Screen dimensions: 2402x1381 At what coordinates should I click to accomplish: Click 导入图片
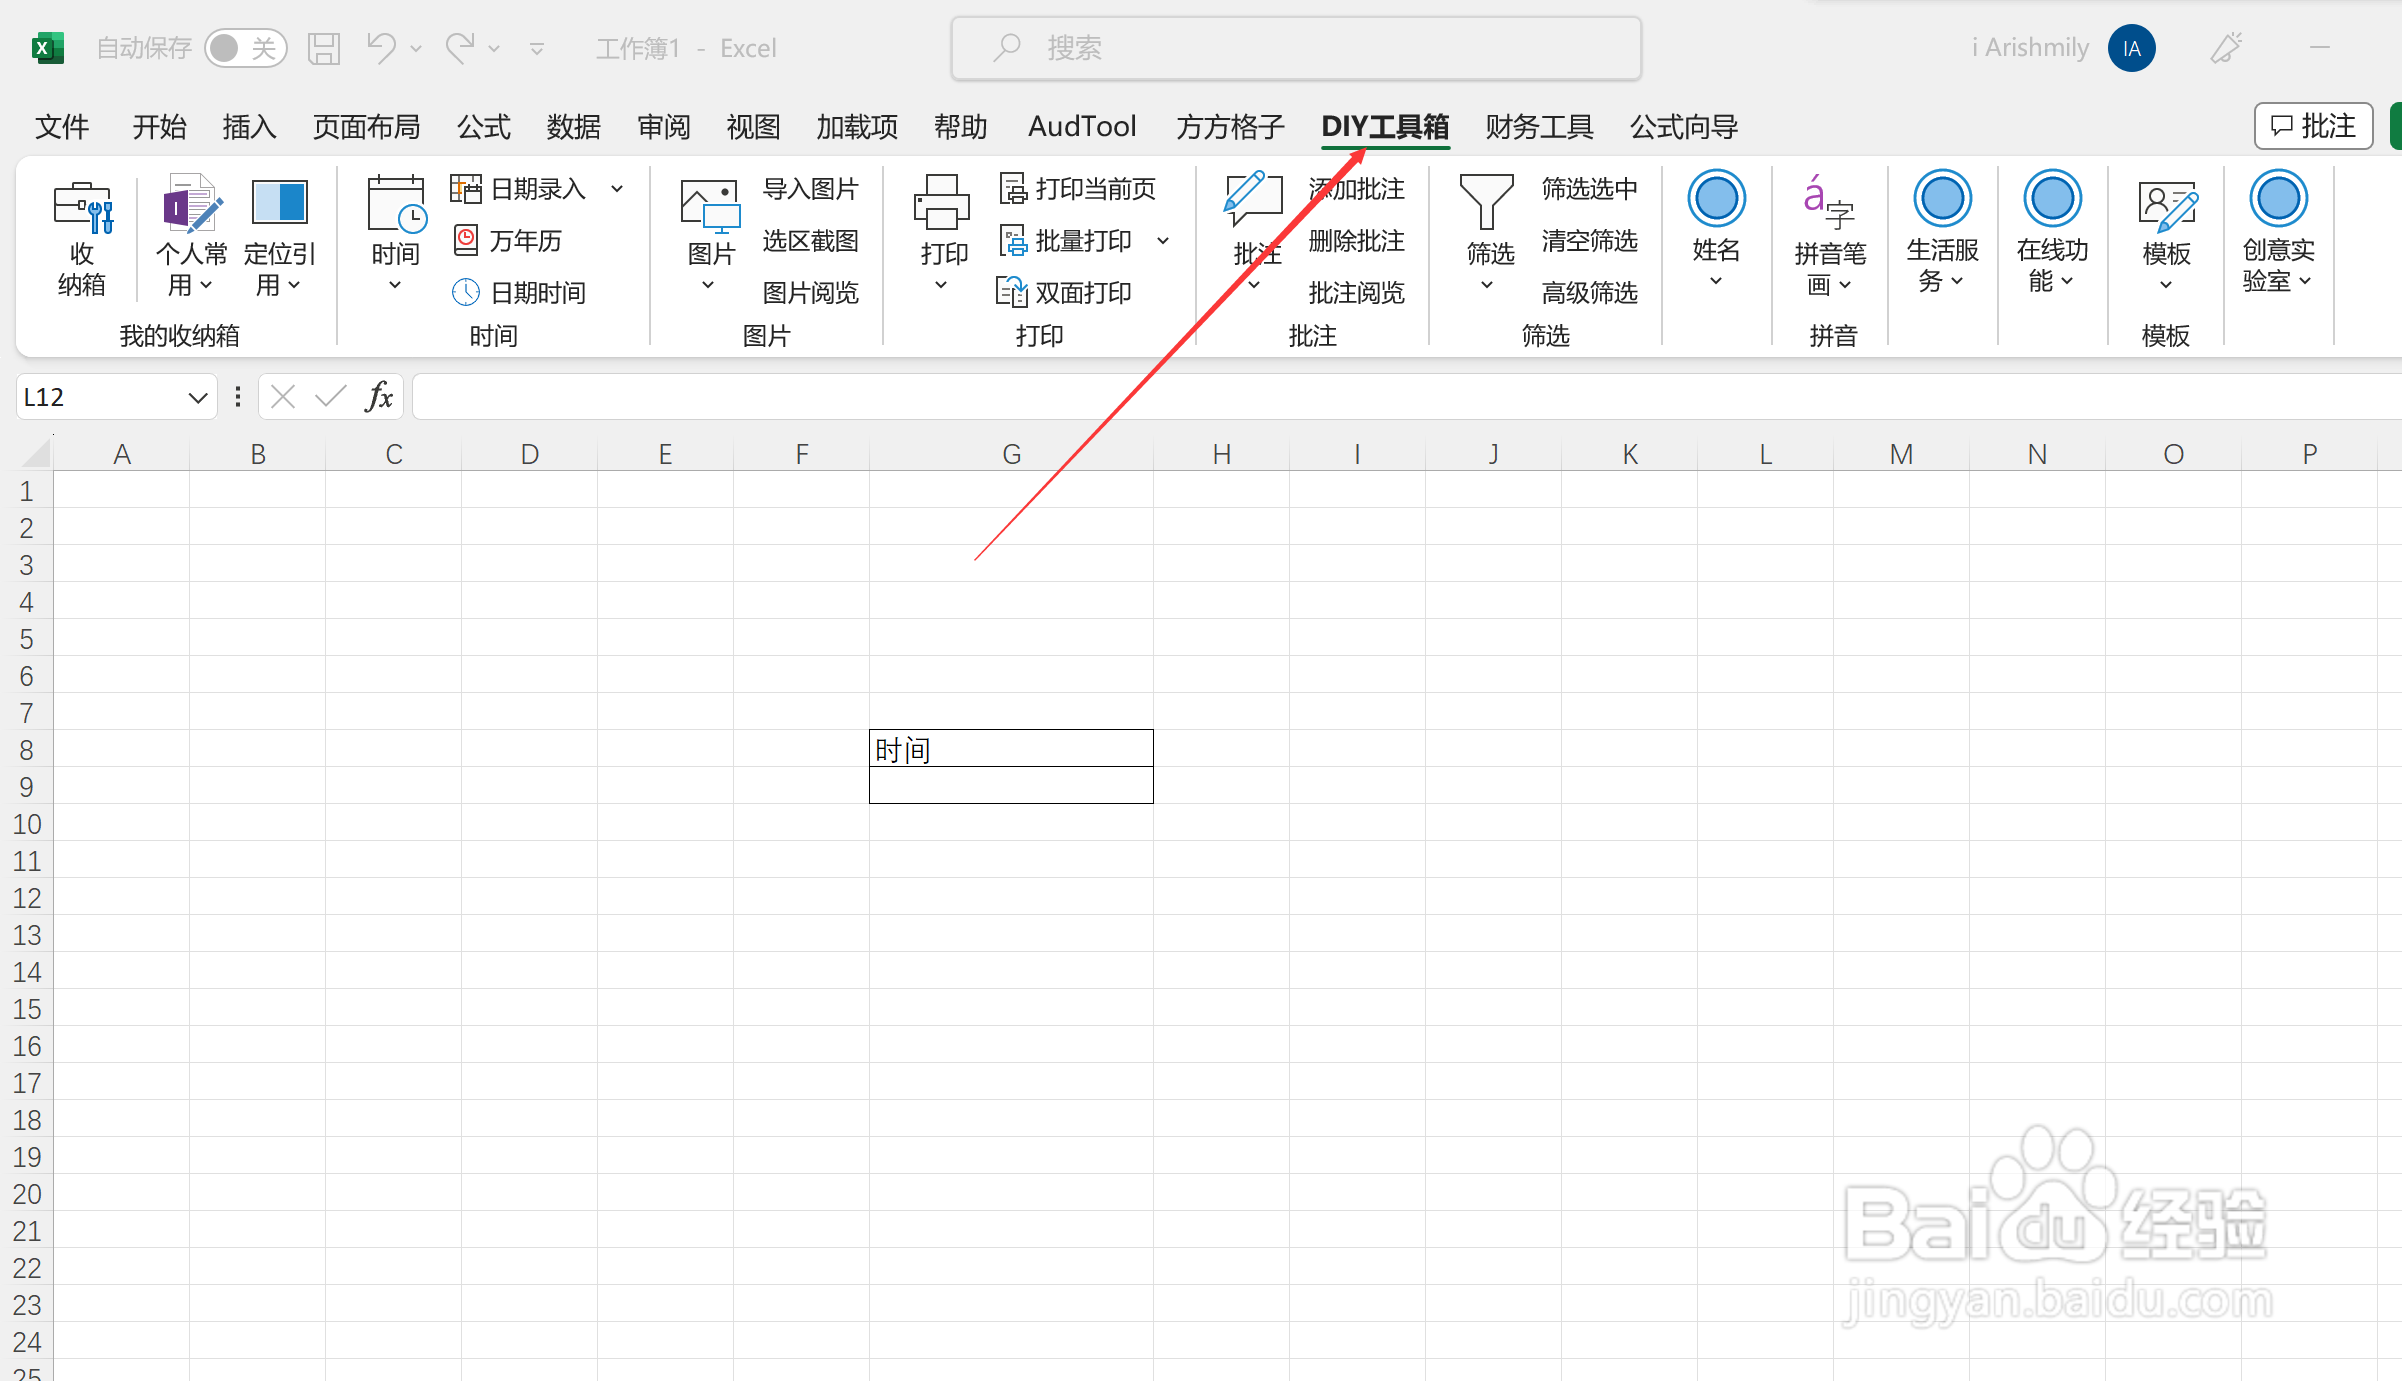click(810, 188)
